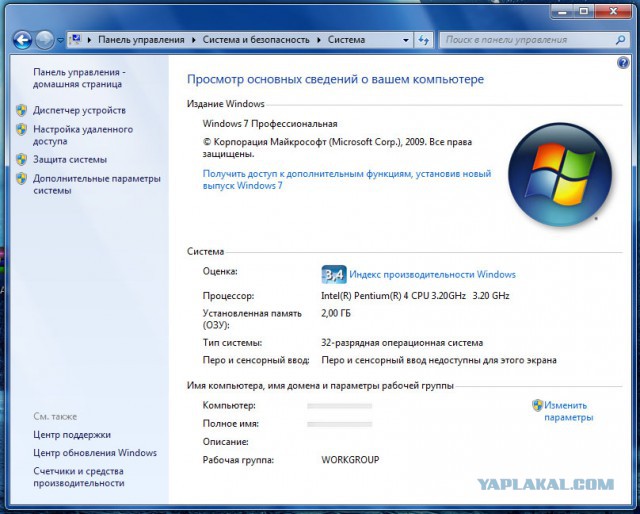640x514 pixels.
Task: Open recent pages dropdown next to Forward
Action: (x=60, y=40)
